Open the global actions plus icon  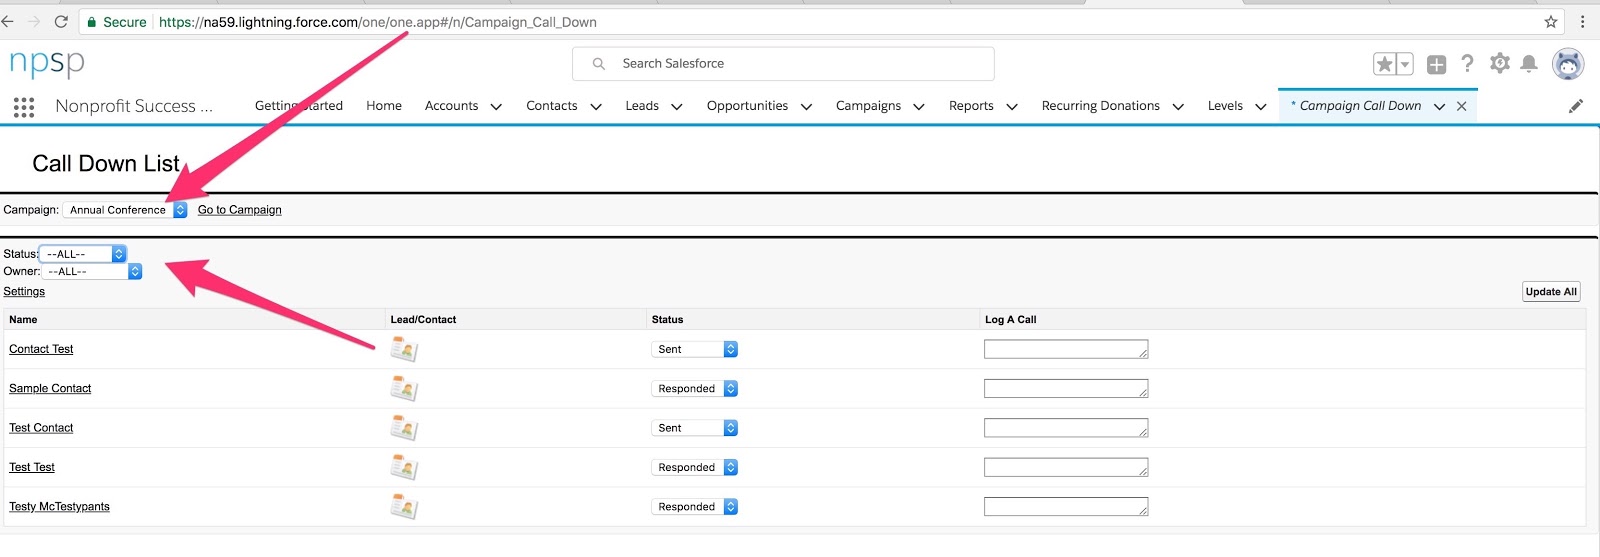coord(1436,64)
